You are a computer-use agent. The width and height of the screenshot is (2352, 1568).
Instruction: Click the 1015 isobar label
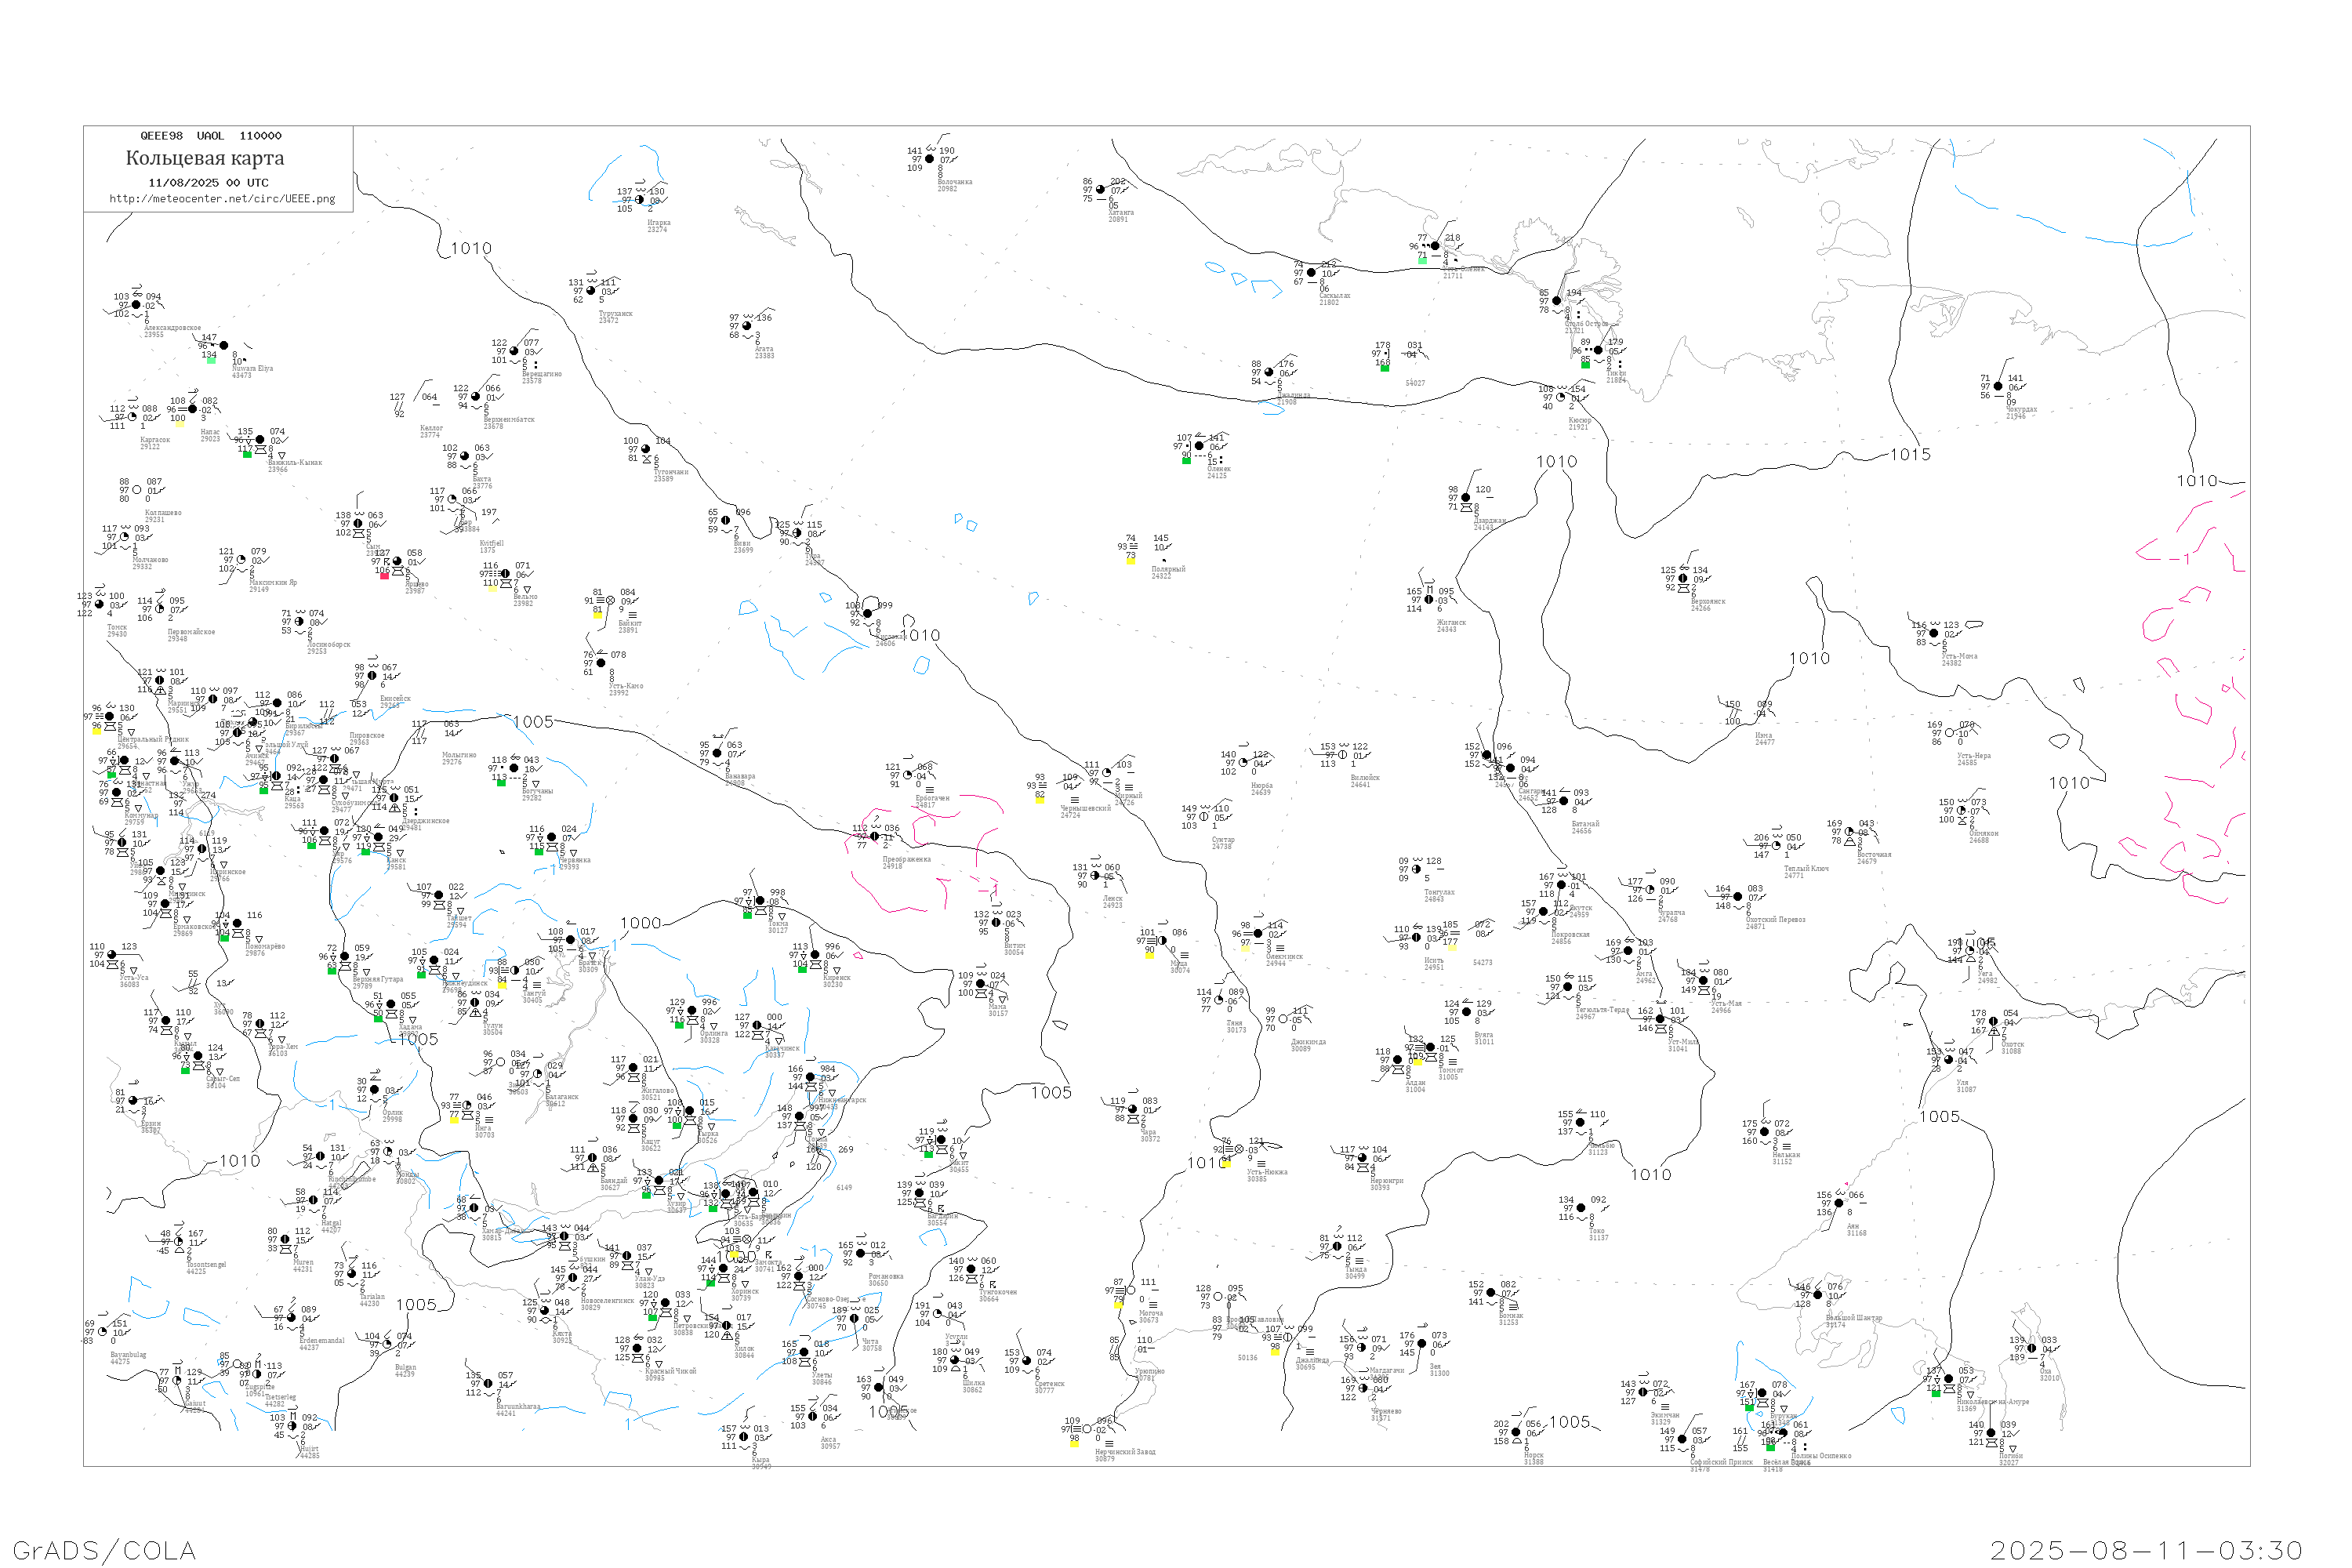(x=1910, y=455)
